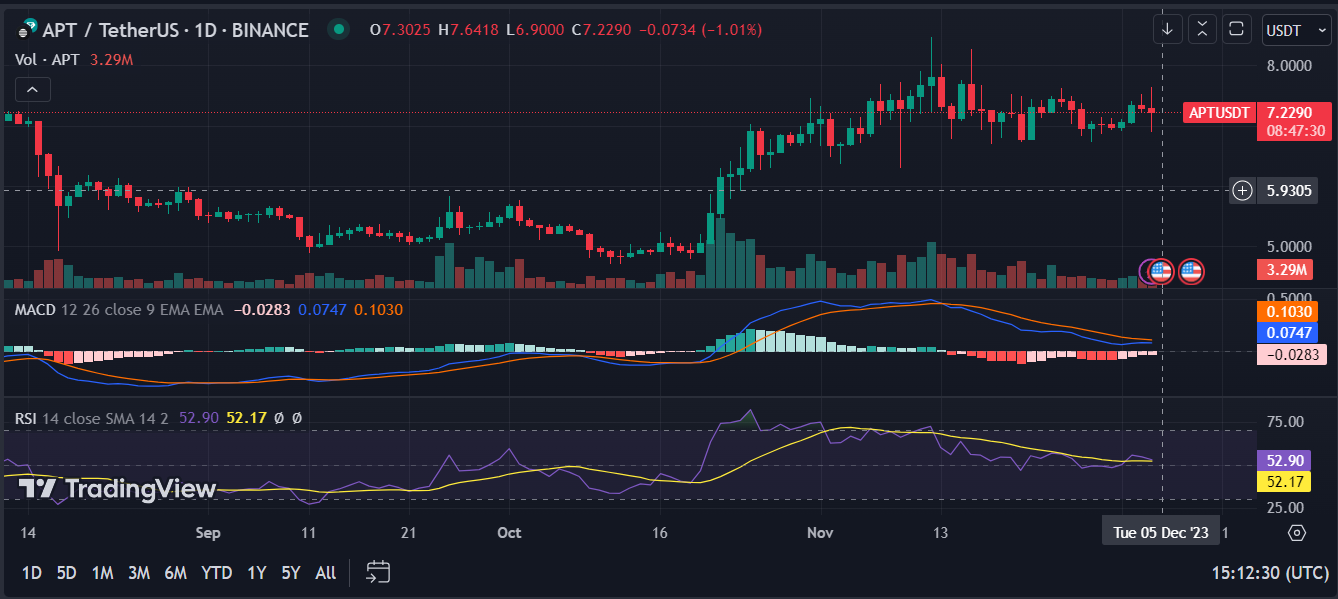
Task: Click the US flag event icon overlapping purple marker
Action: pyautogui.click(x=1160, y=270)
